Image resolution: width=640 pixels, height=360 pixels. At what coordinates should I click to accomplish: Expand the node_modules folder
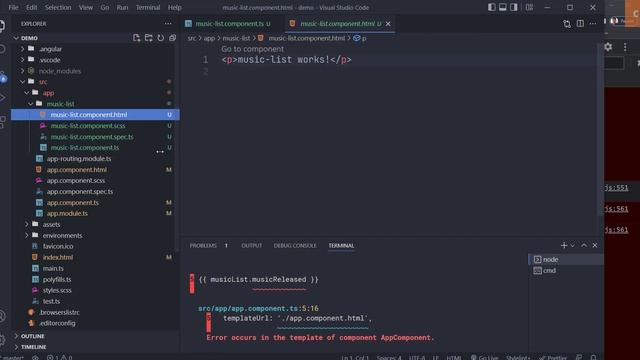click(23, 71)
